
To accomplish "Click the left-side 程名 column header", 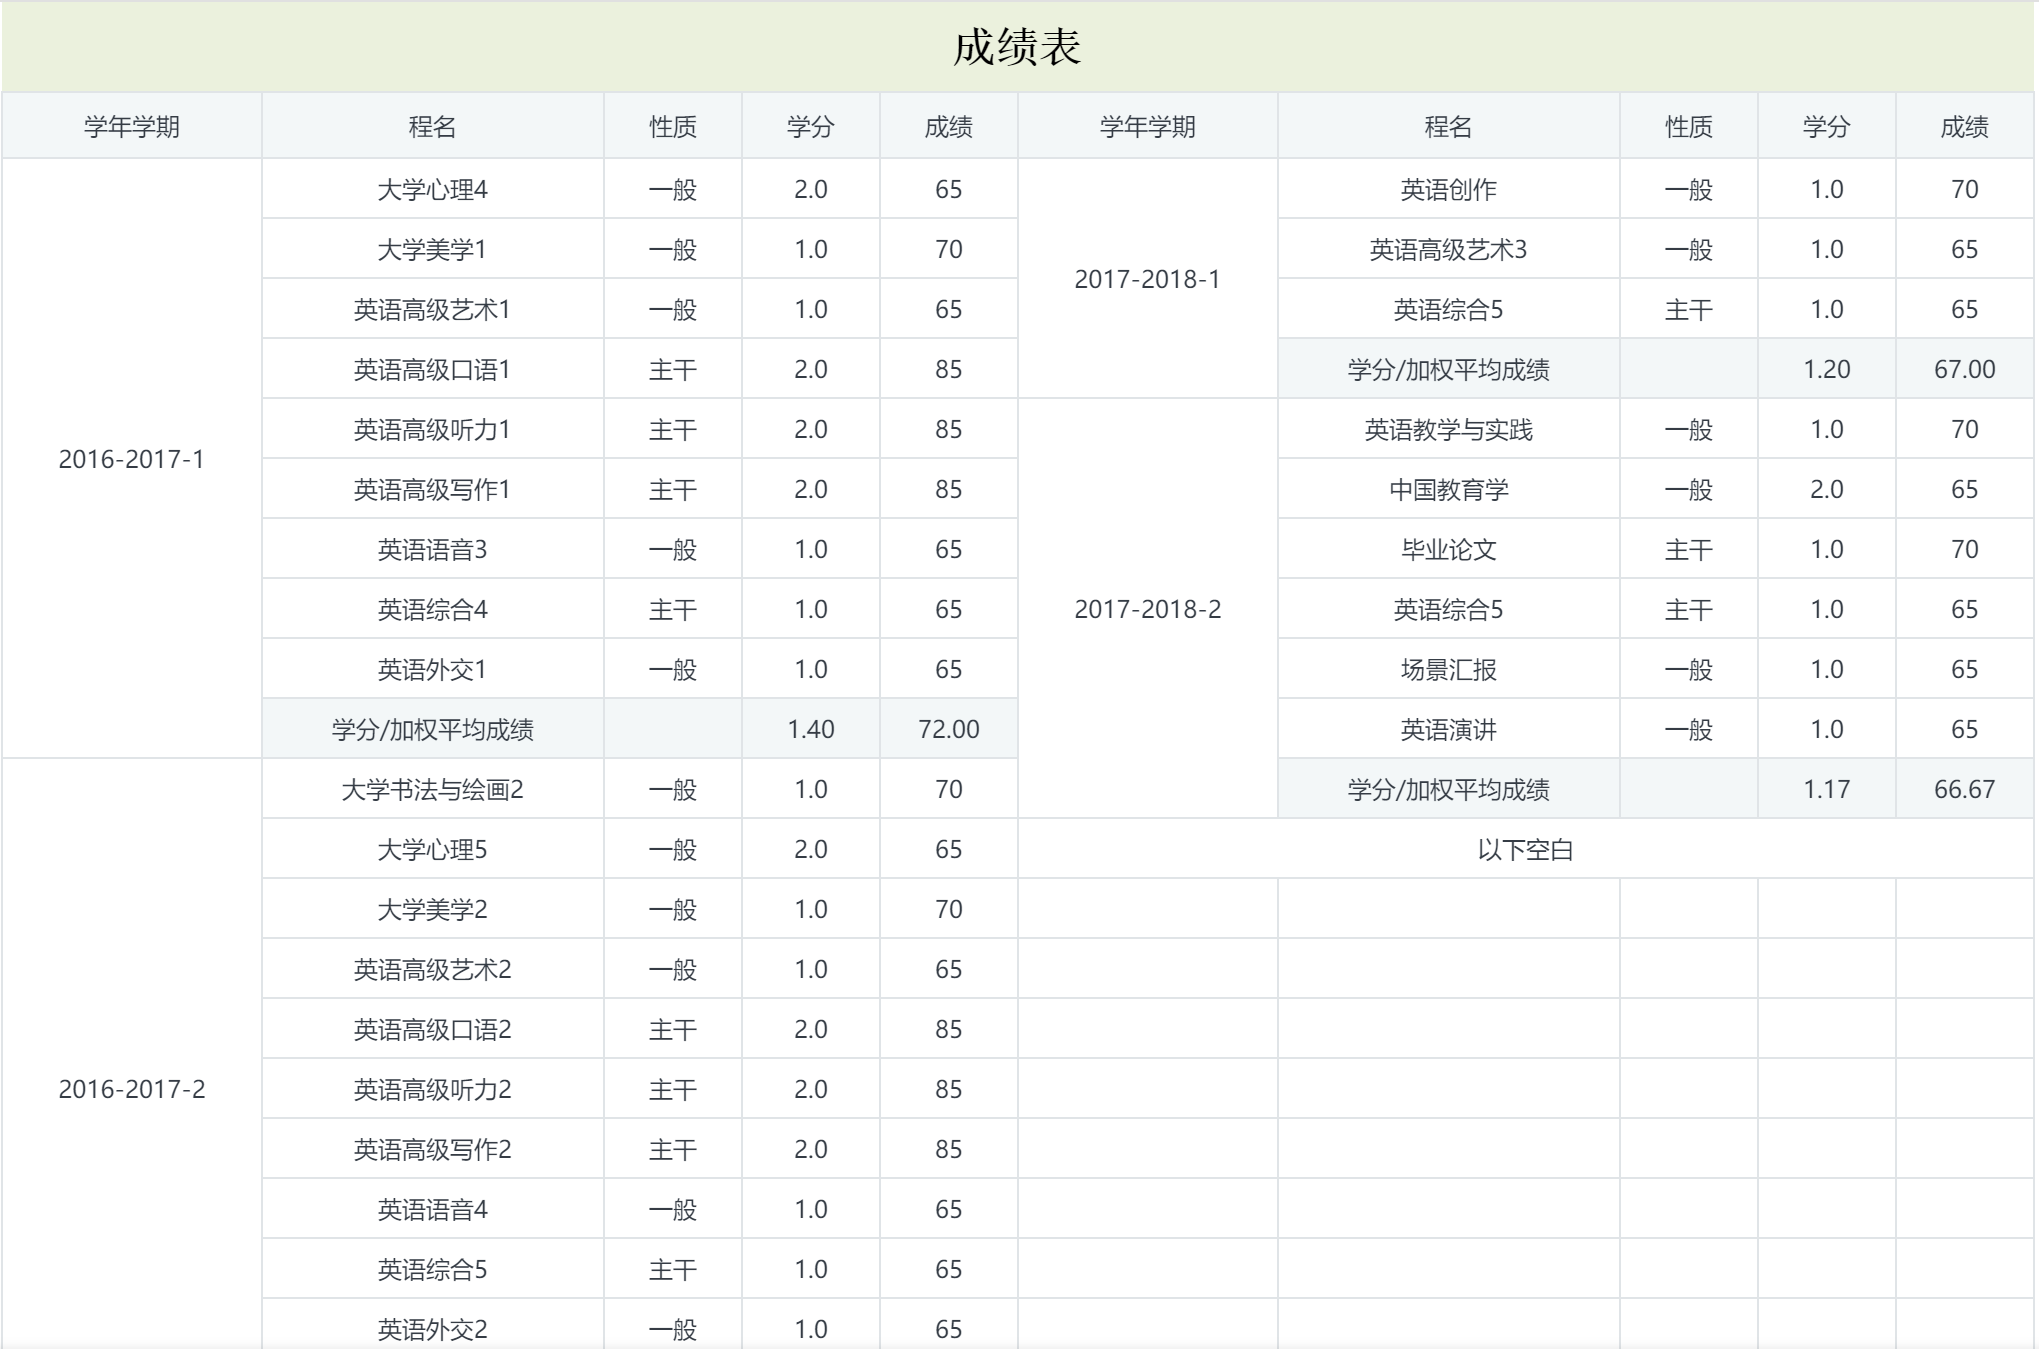I will pyautogui.click(x=432, y=127).
